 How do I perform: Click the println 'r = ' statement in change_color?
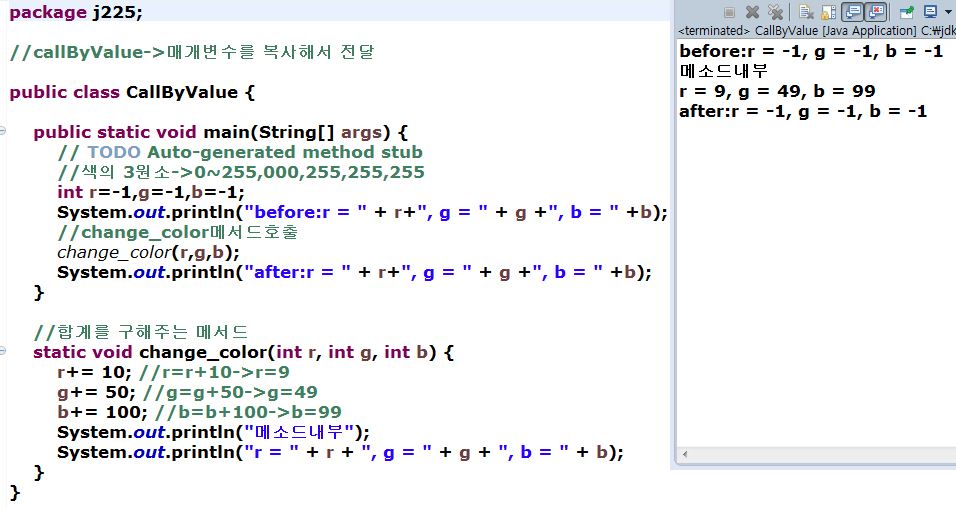[x=341, y=452]
